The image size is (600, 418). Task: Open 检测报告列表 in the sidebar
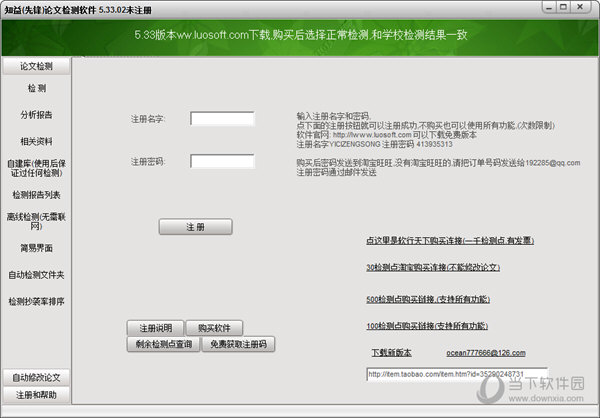[36, 195]
